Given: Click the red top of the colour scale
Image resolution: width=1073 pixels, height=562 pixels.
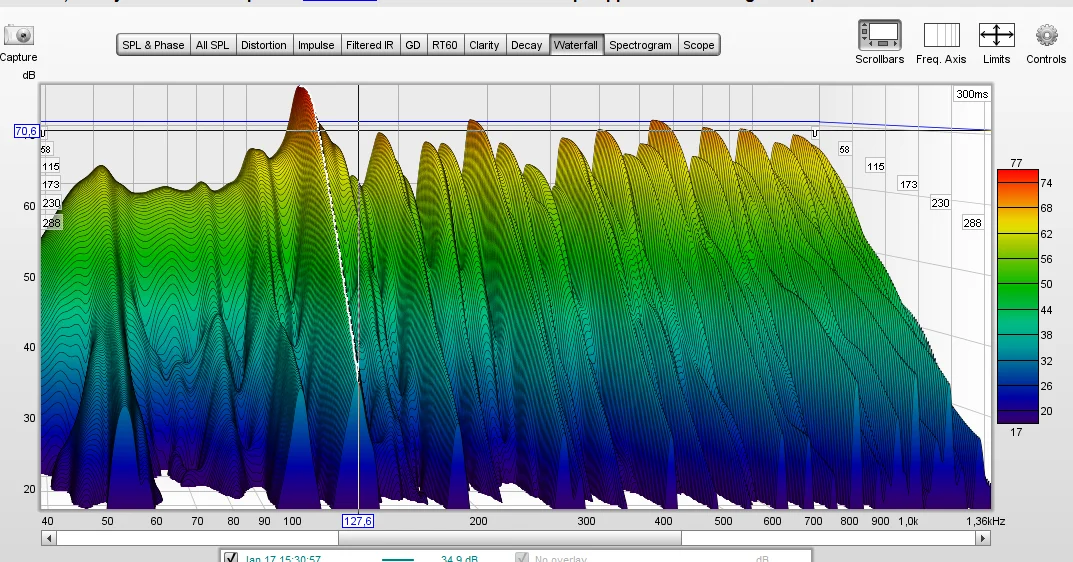Looking at the screenshot, I should click(x=1018, y=175).
